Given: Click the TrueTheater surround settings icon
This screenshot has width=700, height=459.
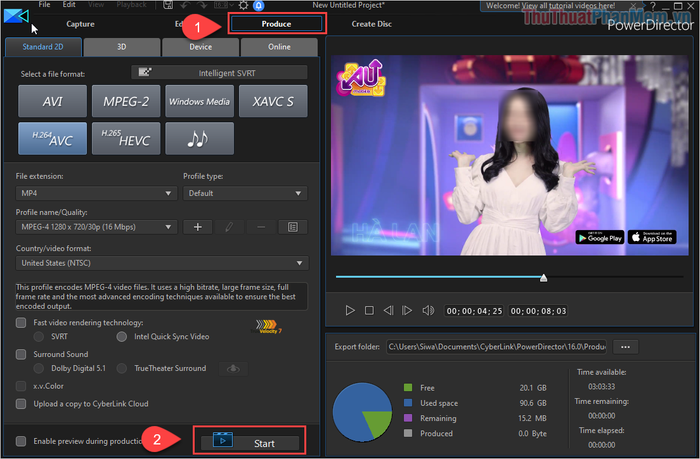Looking at the screenshot, I should tap(233, 369).
